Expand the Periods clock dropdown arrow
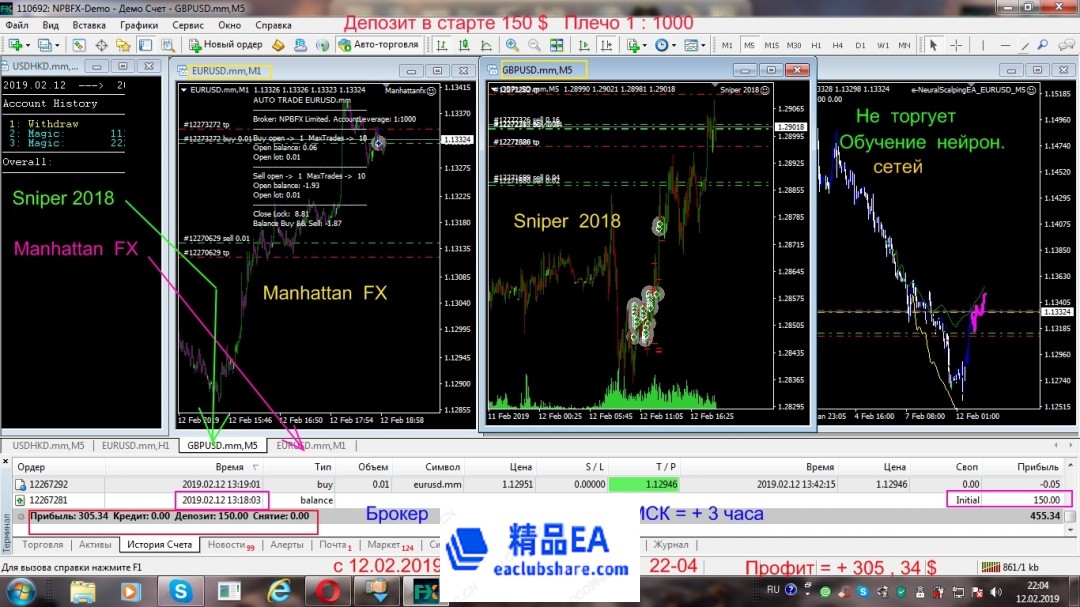 [x=673, y=45]
